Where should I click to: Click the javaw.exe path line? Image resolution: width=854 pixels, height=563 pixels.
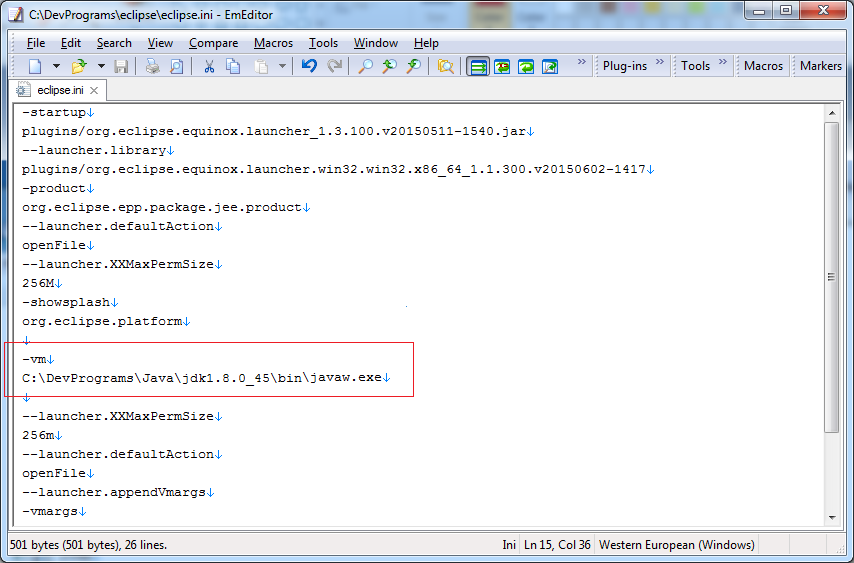tap(206, 378)
